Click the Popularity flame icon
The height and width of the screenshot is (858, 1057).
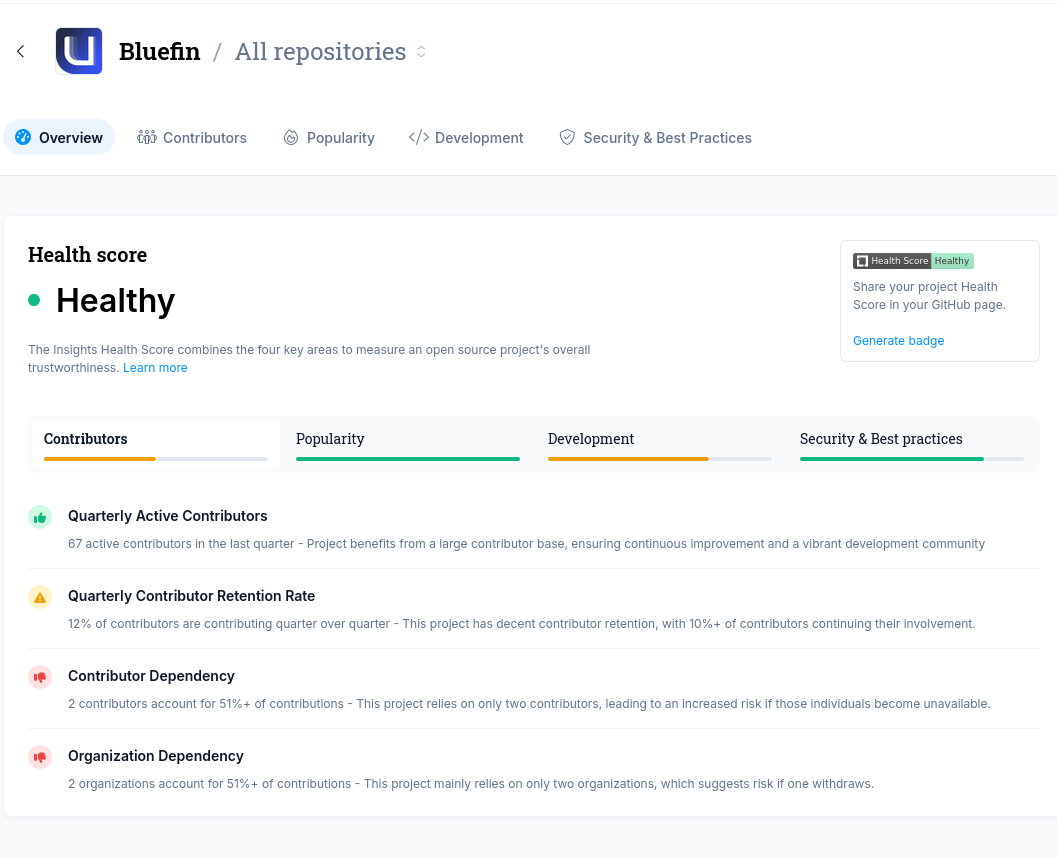coord(291,137)
